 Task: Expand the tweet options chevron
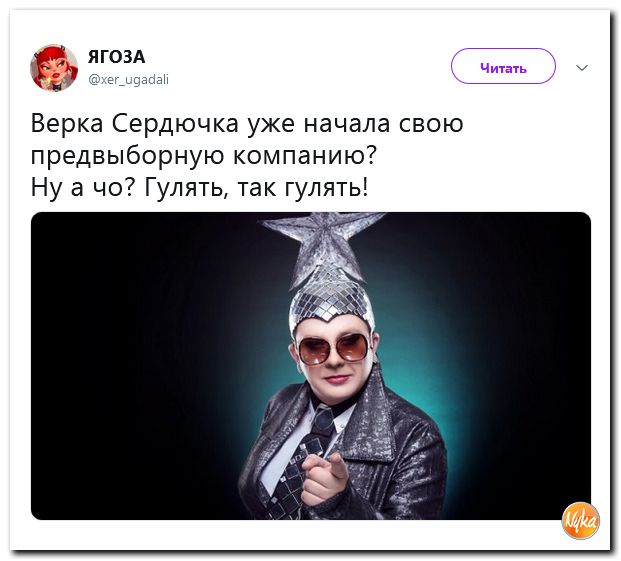582,68
